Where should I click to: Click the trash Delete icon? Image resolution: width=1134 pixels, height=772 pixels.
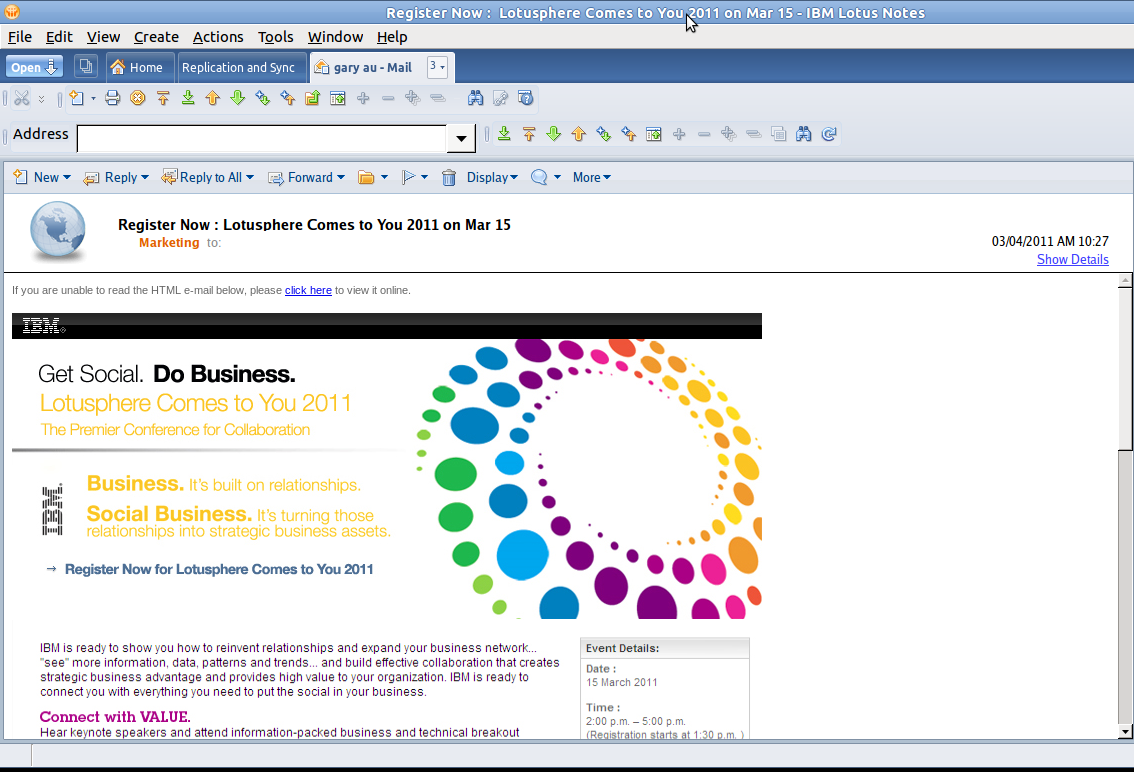coord(448,177)
